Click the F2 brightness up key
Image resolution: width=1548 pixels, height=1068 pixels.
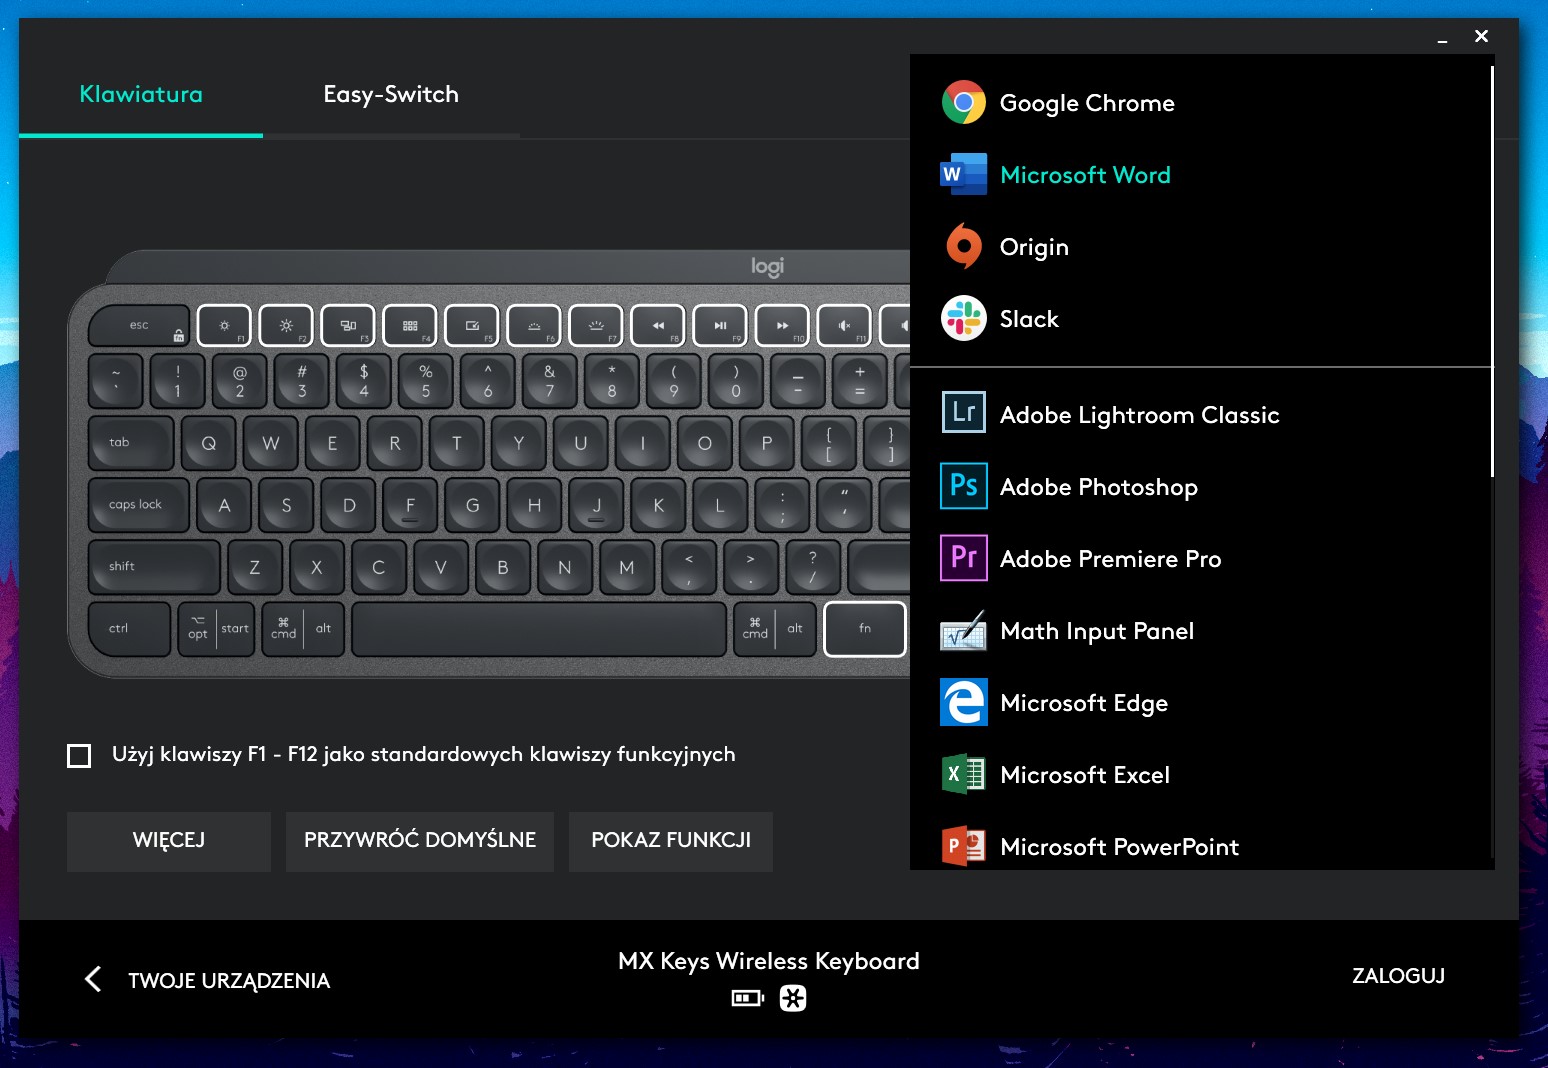286,326
